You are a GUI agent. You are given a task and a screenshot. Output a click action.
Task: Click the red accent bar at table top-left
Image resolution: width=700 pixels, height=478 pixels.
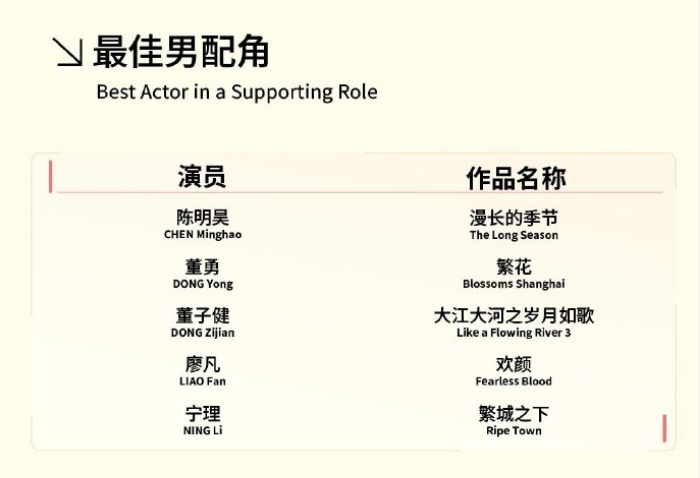(x=50, y=177)
